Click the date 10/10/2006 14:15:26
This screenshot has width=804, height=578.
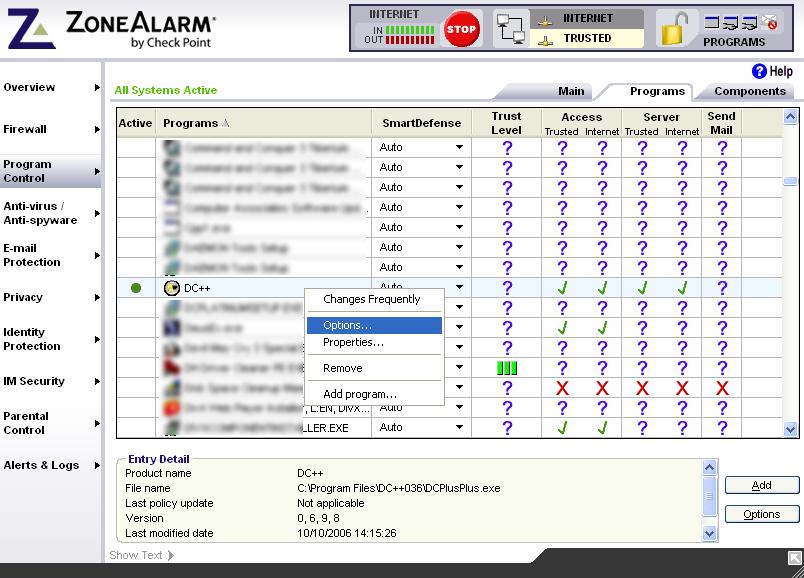[347, 533]
